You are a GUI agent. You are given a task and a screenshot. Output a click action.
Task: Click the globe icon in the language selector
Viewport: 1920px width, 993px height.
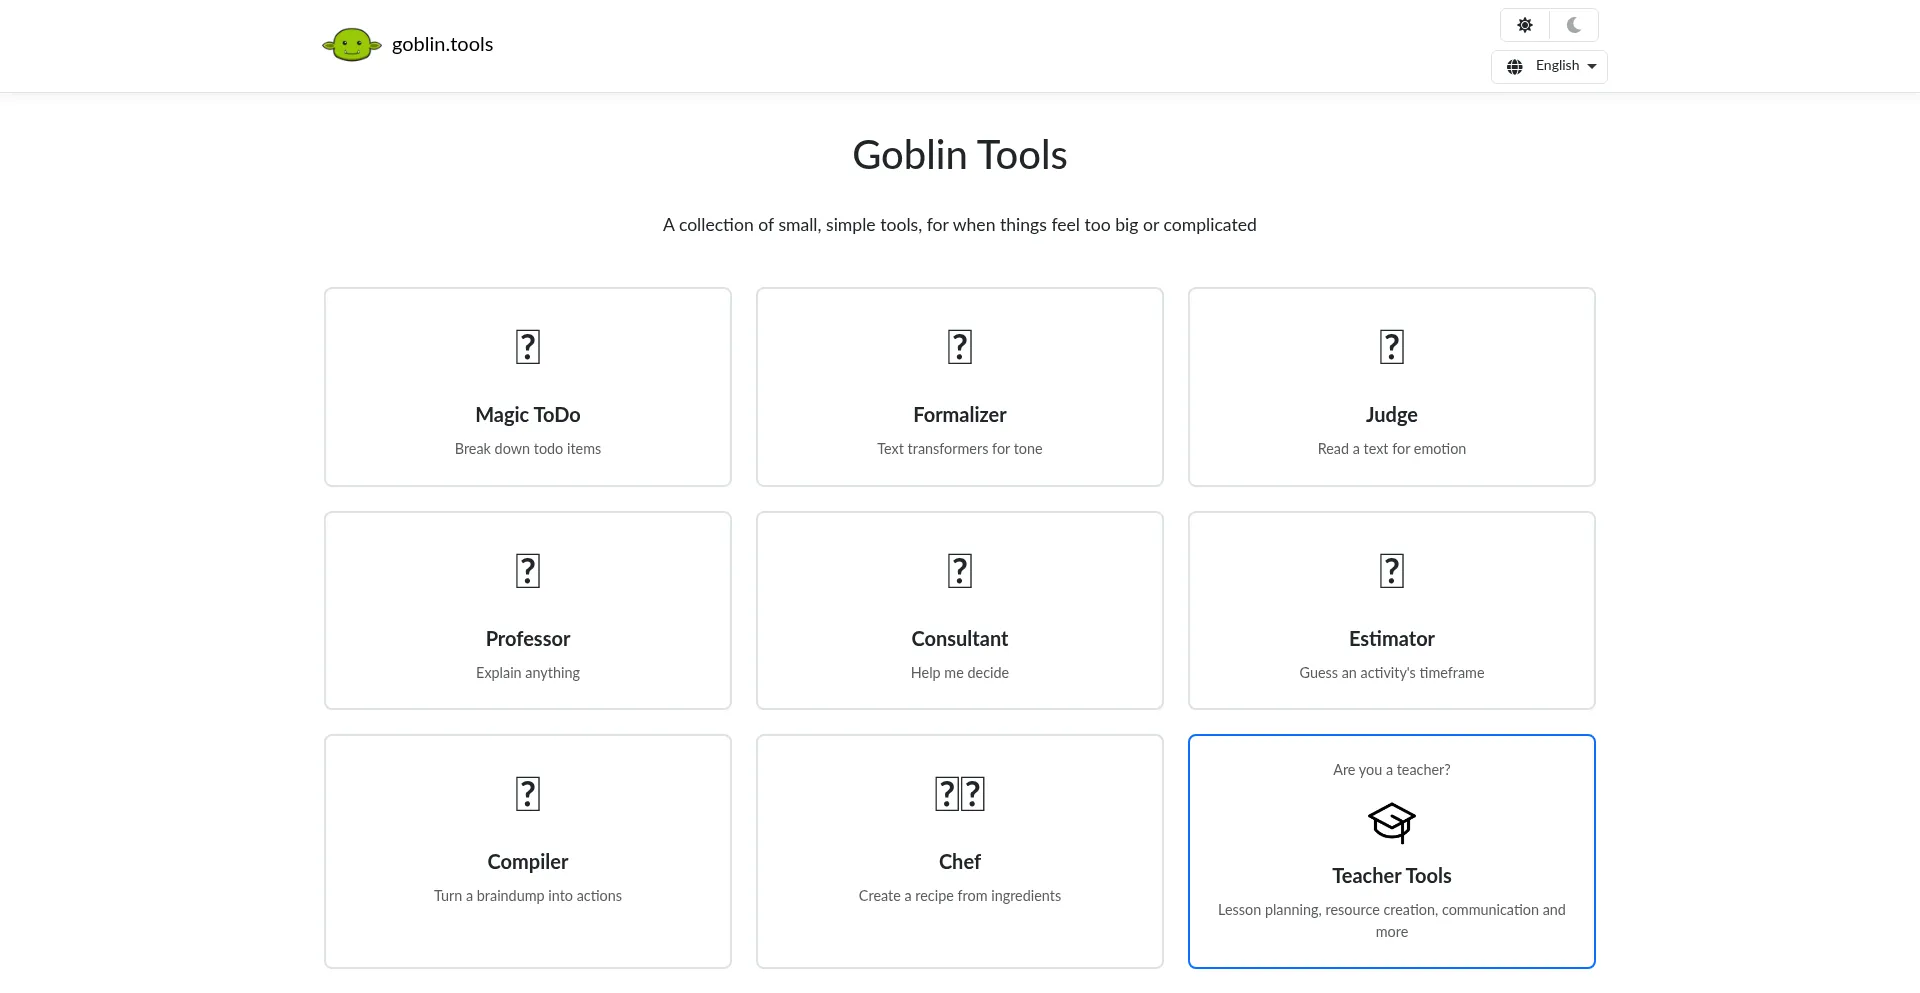(x=1515, y=67)
